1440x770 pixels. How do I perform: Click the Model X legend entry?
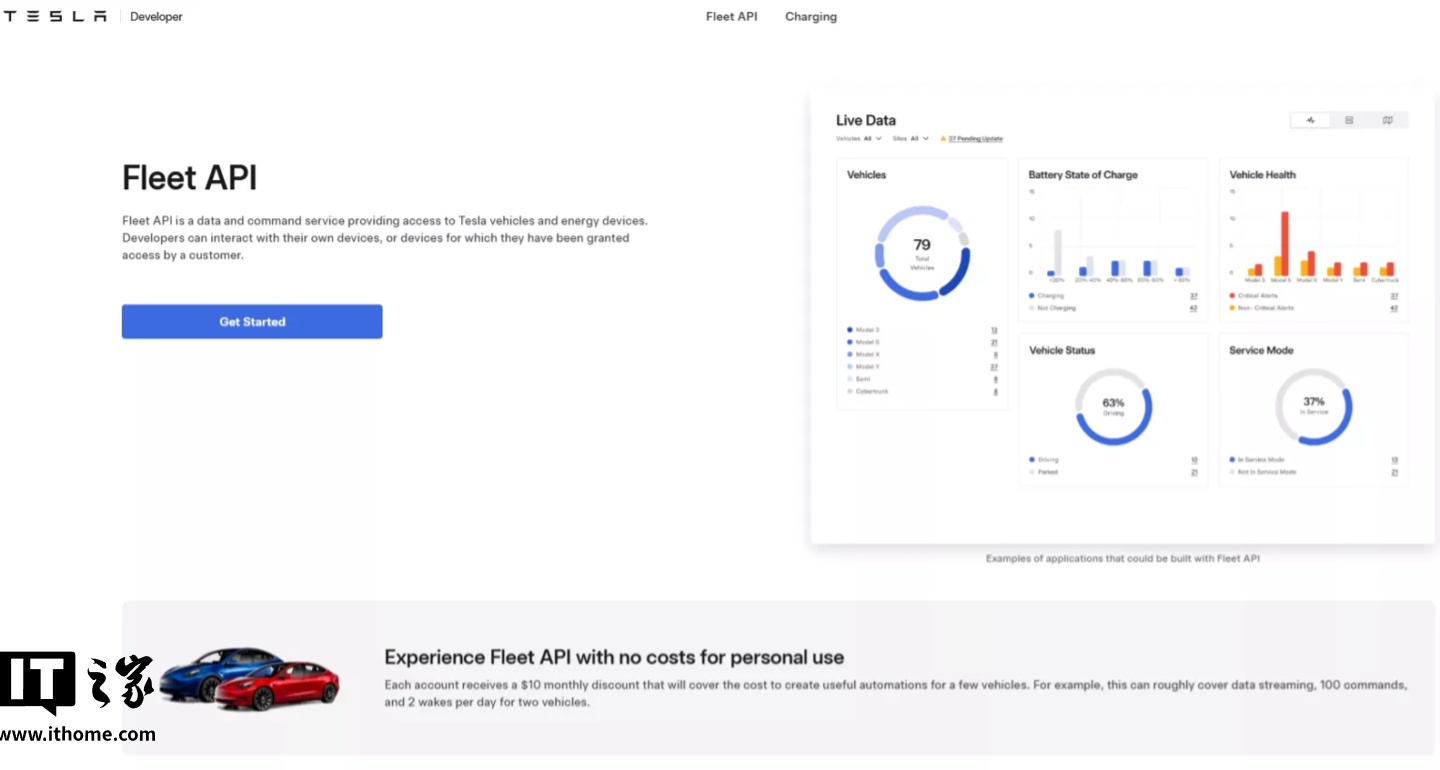pyautogui.click(x=863, y=355)
